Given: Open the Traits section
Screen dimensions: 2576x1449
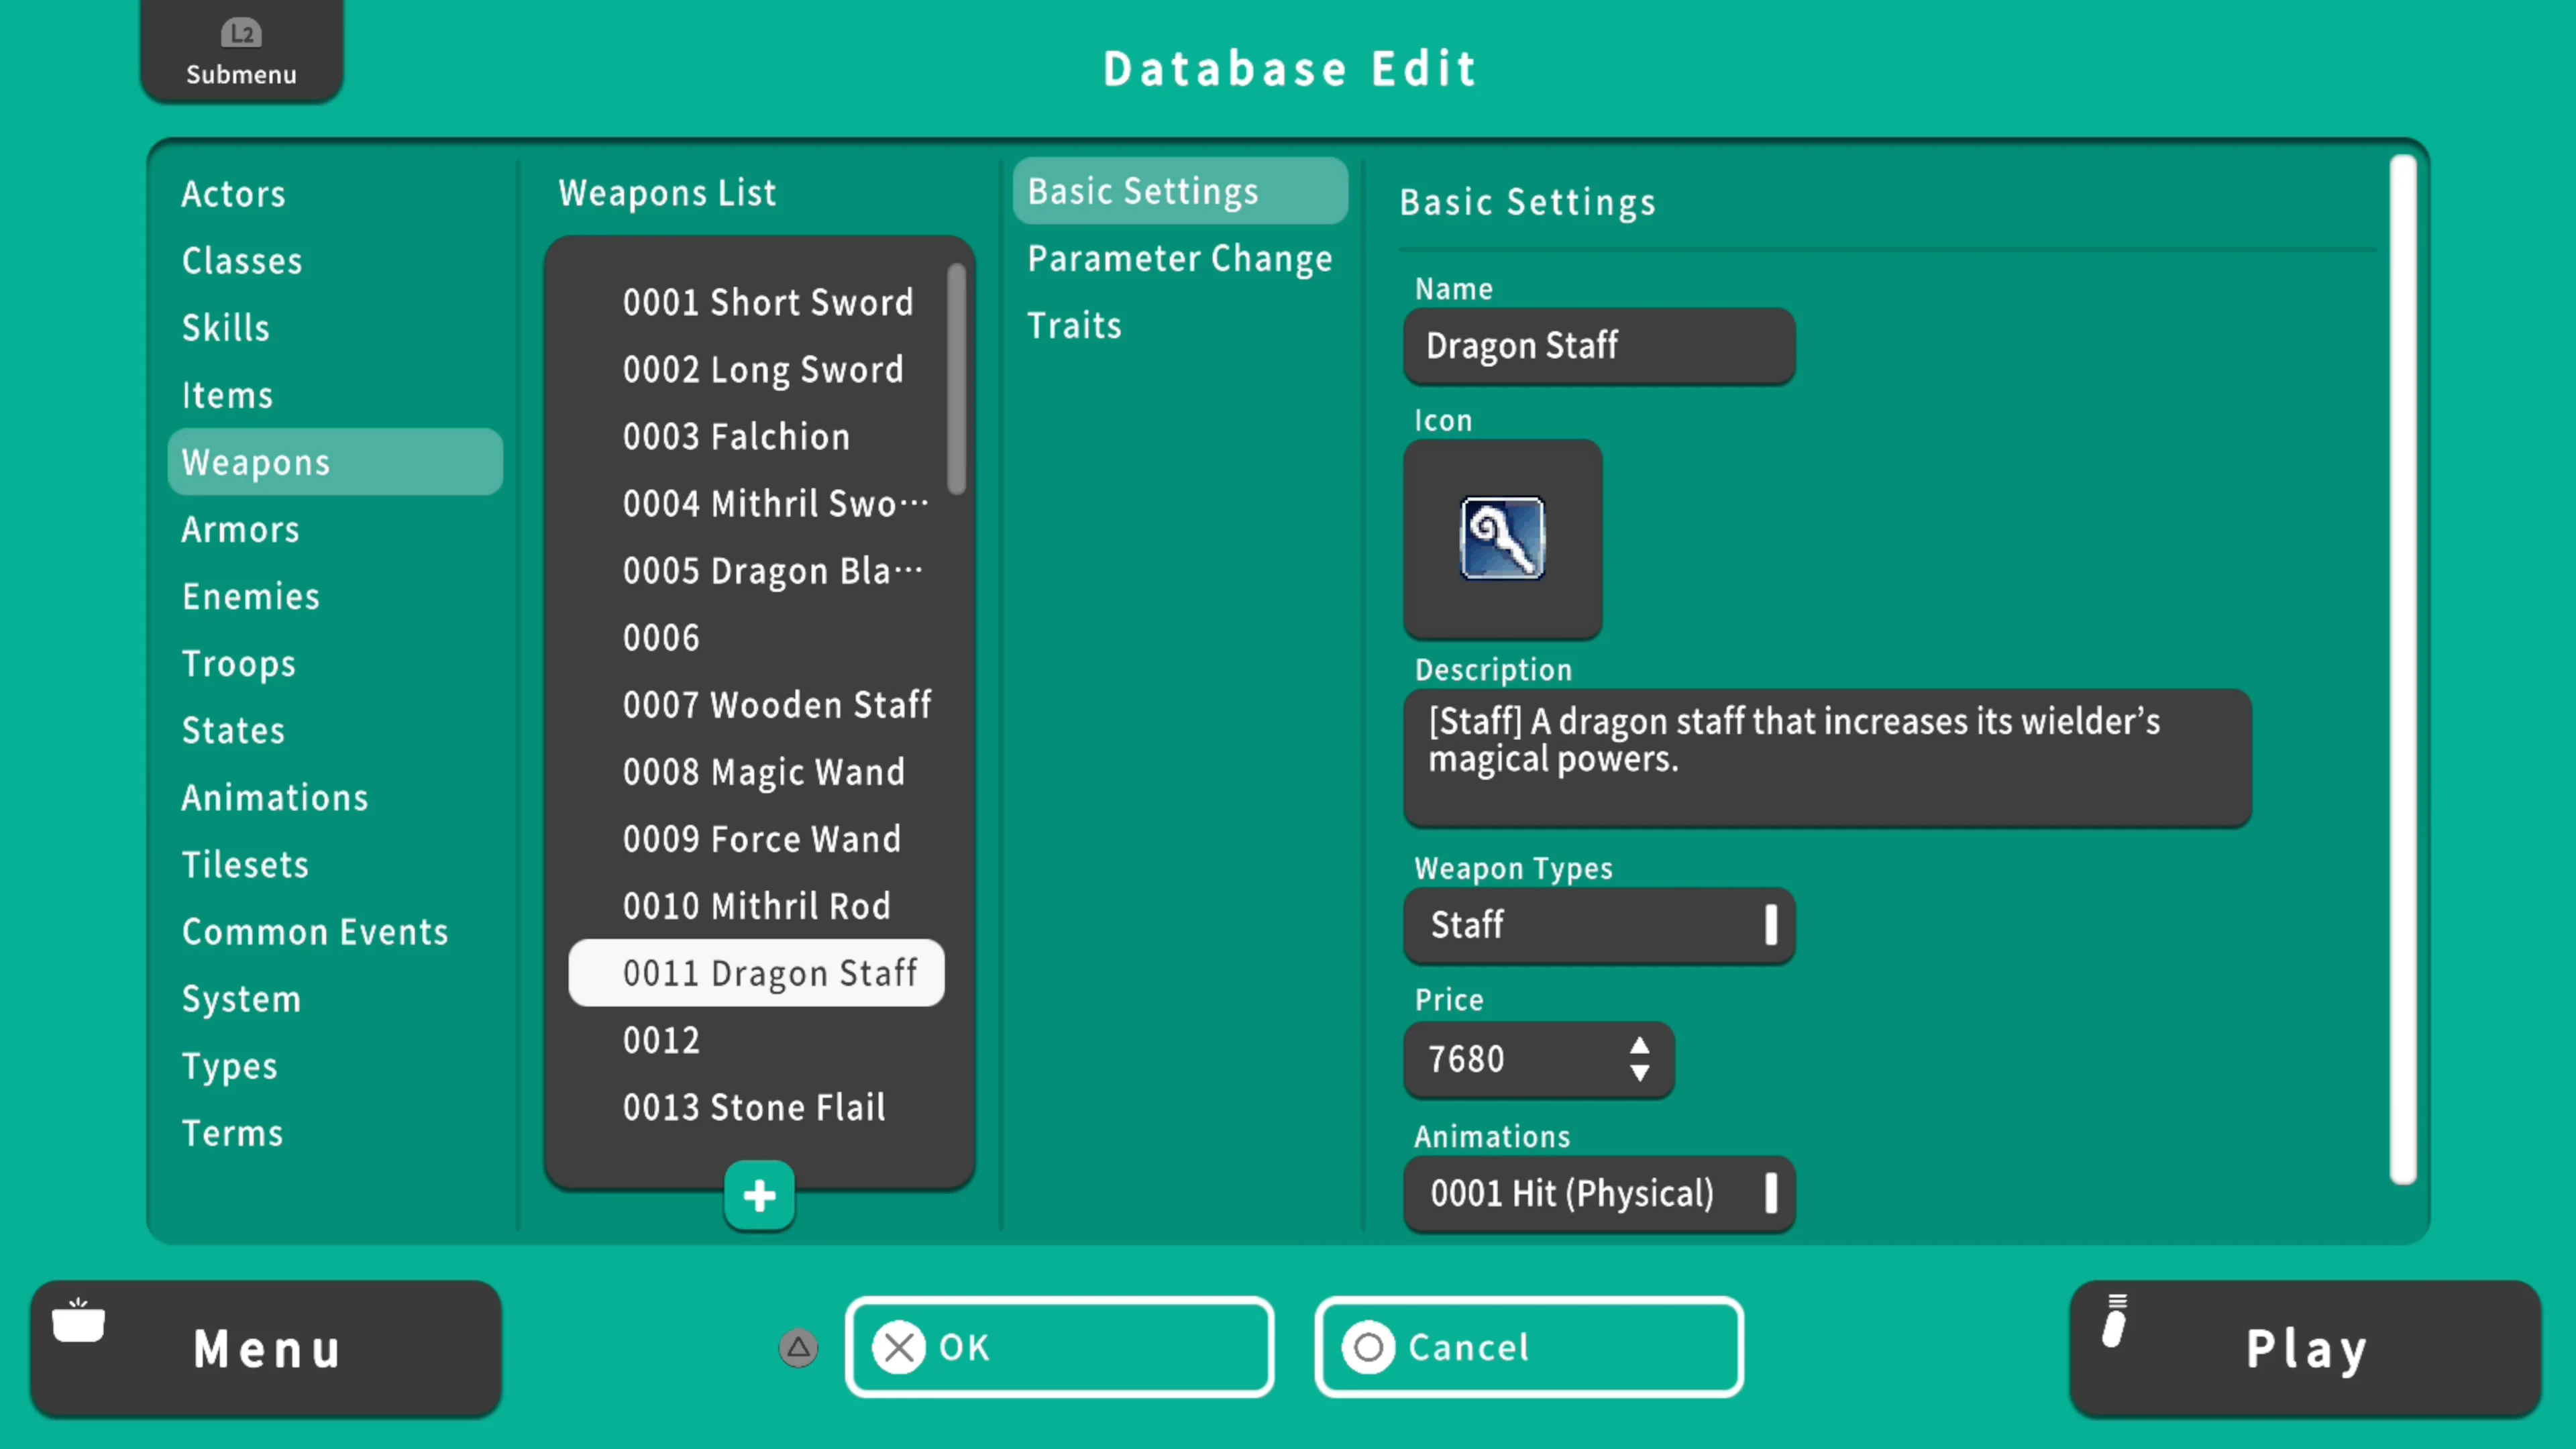Looking at the screenshot, I should (1074, 324).
